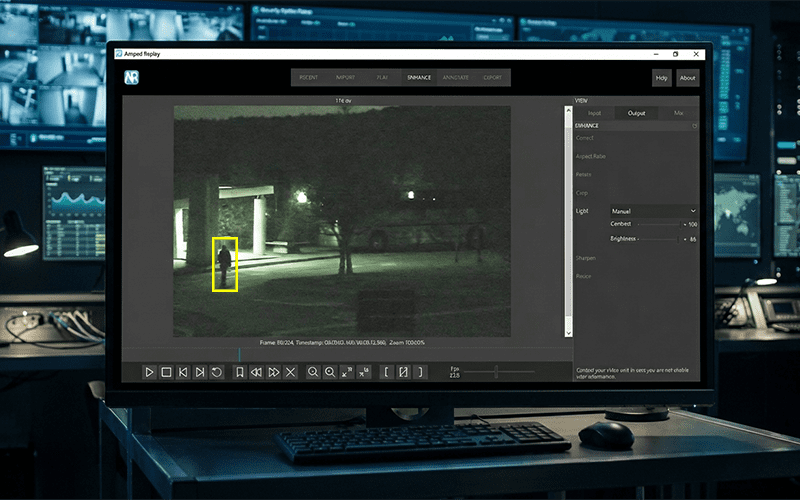Adjust the Brightness slider
Screen dimensions: 800x500
660,240
